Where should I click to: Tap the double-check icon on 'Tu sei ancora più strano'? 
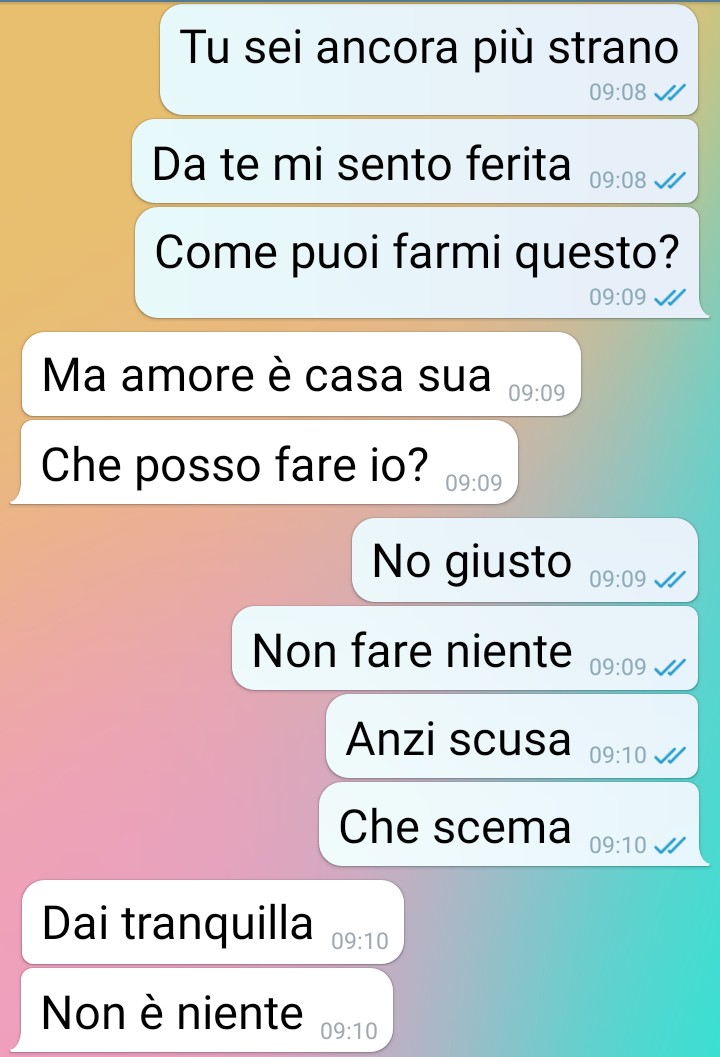[x=670, y=92]
